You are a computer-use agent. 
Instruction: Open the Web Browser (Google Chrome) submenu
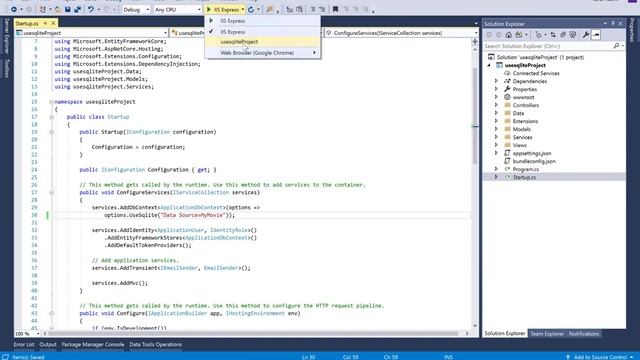(x=263, y=53)
